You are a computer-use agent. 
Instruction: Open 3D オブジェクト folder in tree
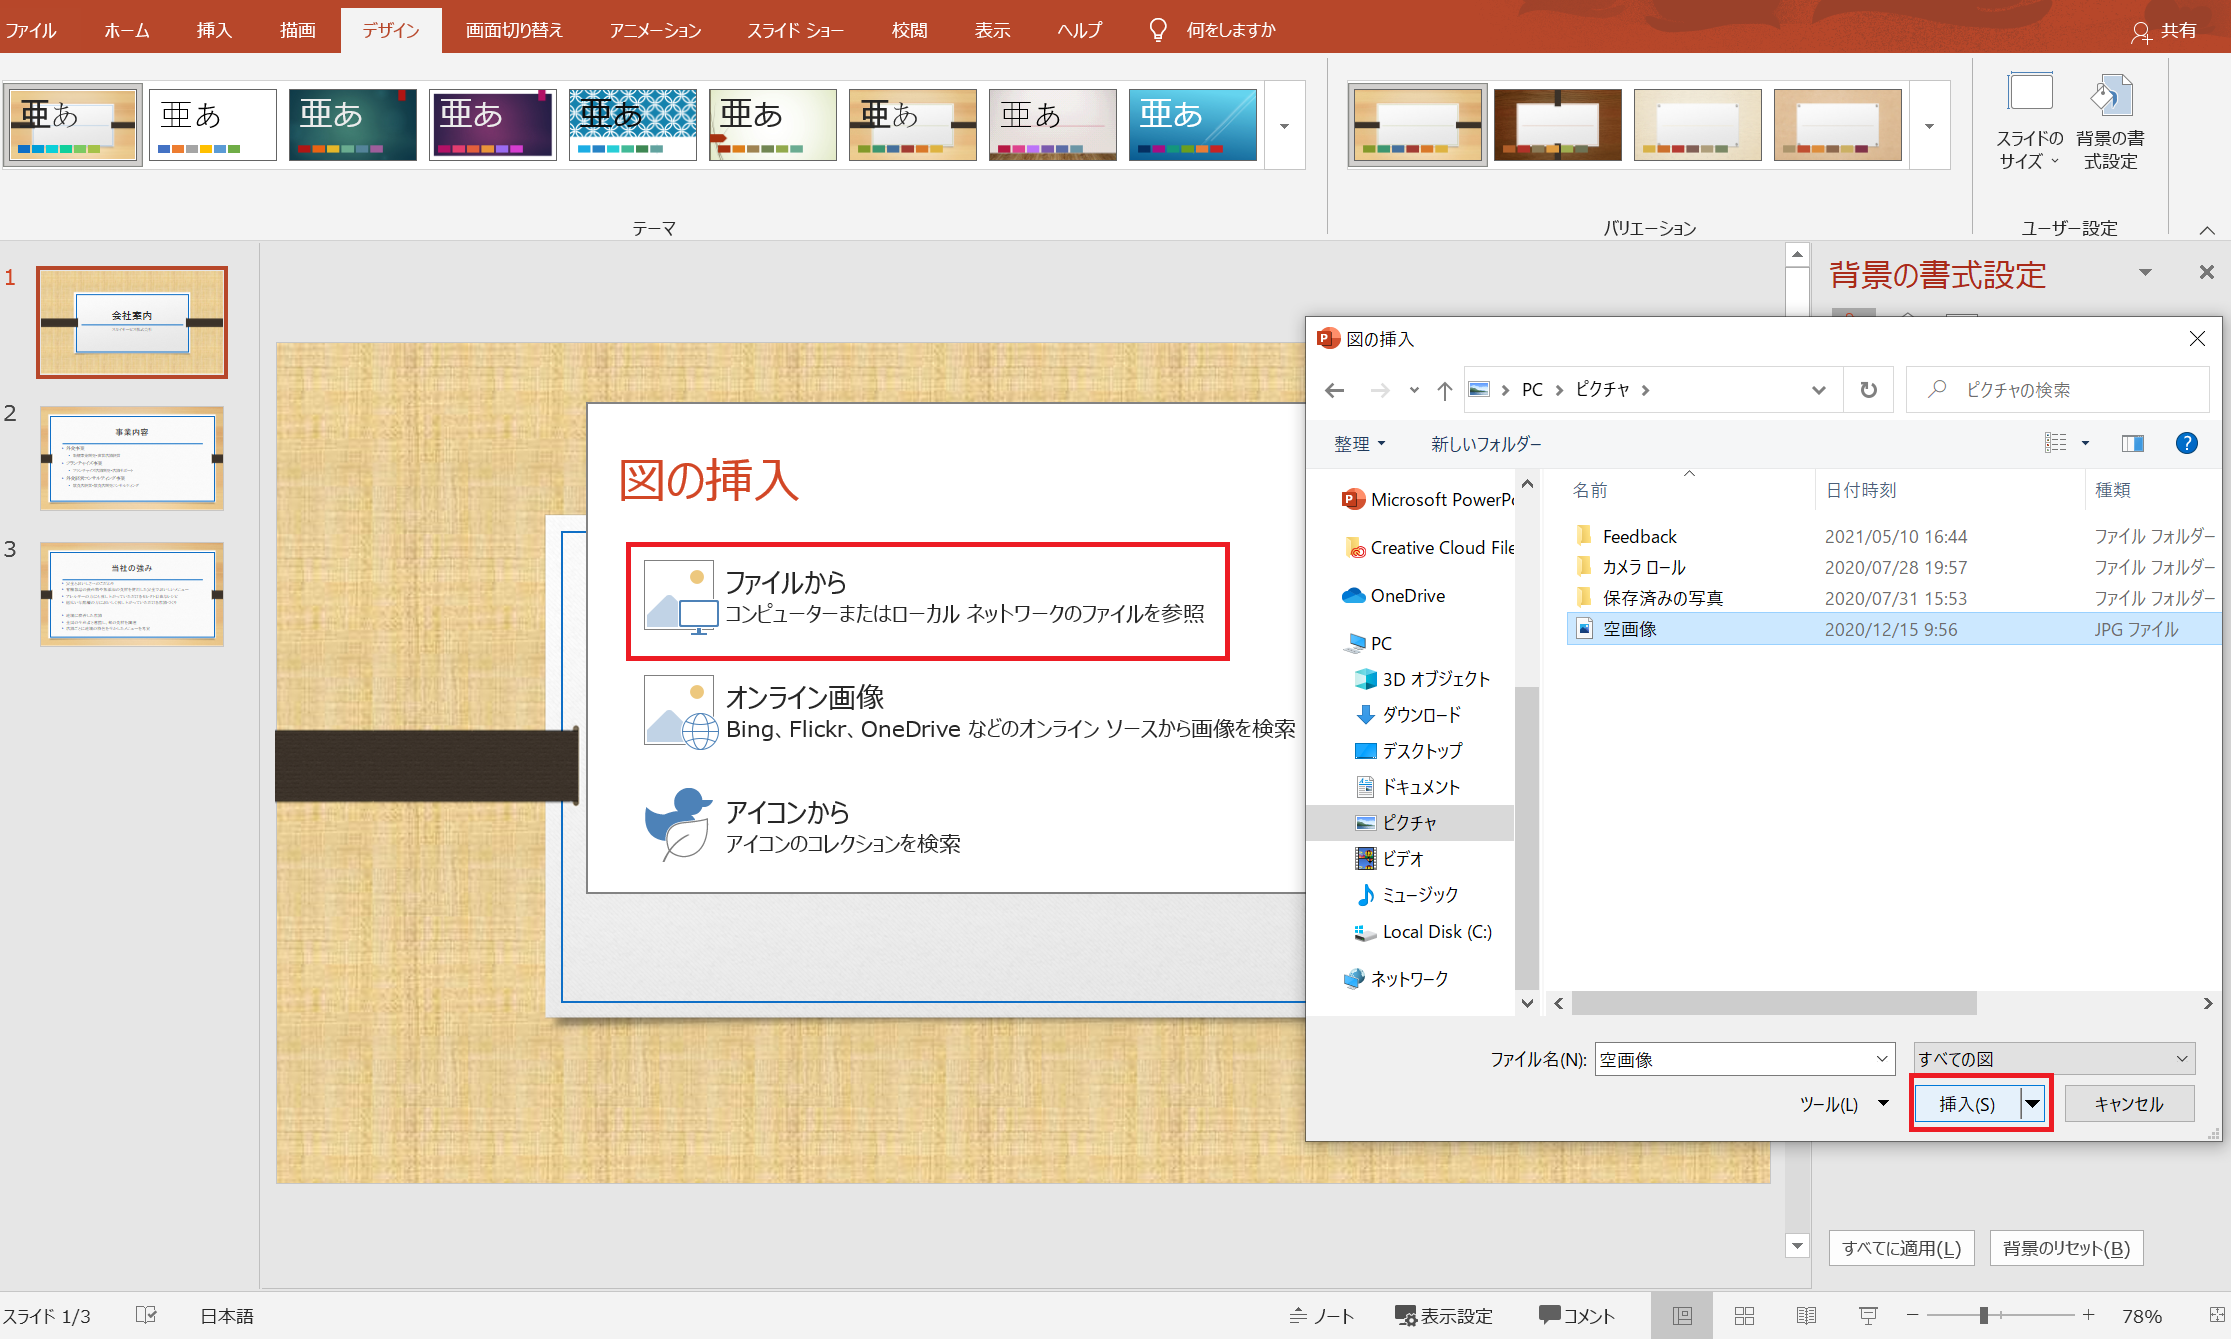click(x=1422, y=679)
